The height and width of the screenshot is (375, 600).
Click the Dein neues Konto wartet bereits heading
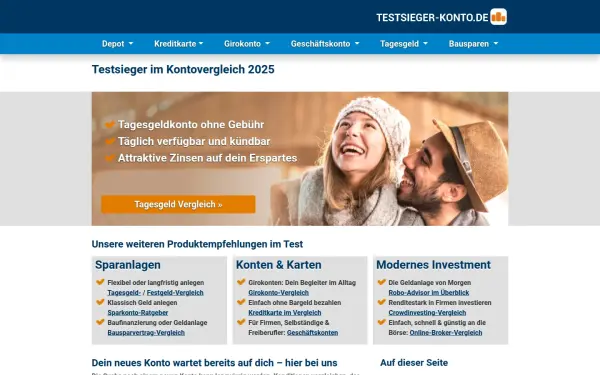click(x=214, y=363)
